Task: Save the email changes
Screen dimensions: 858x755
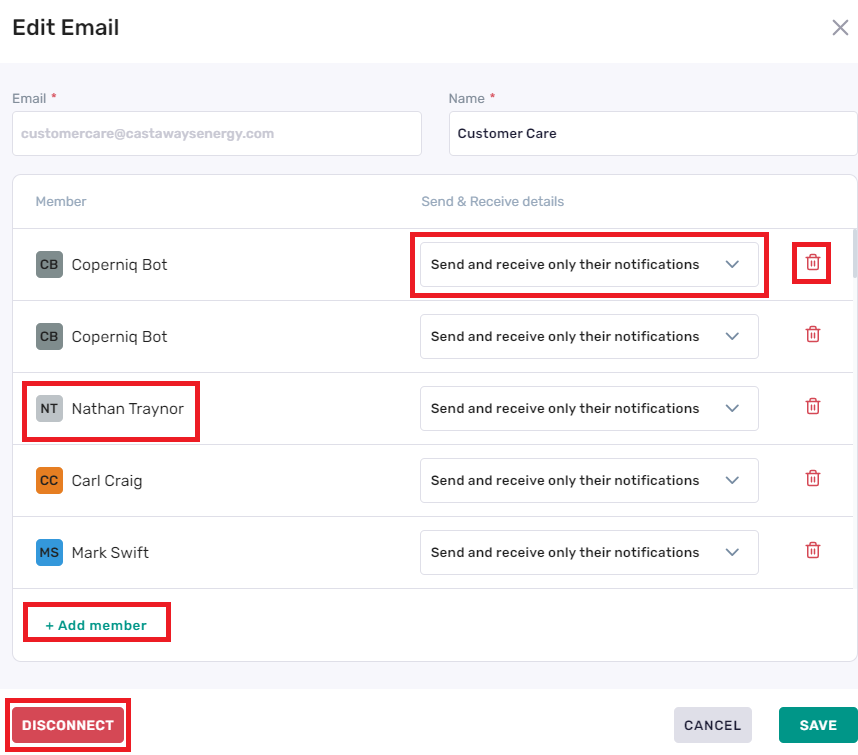Action: pos(818,725)
